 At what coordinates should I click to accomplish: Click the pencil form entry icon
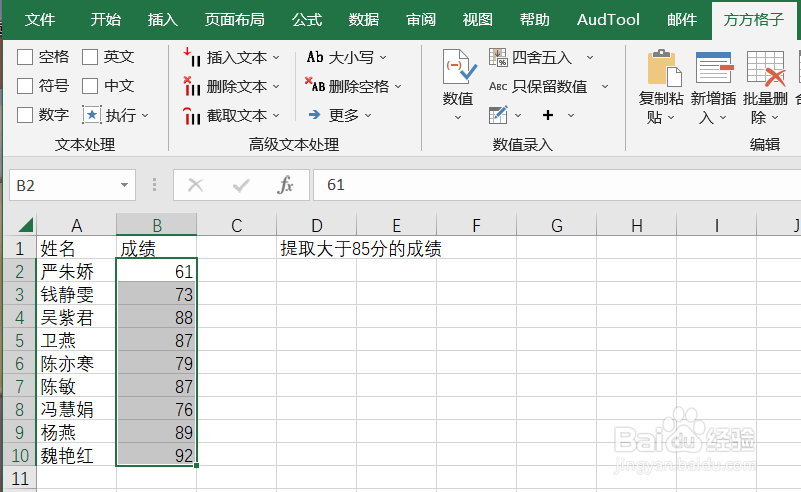(498, 115)
